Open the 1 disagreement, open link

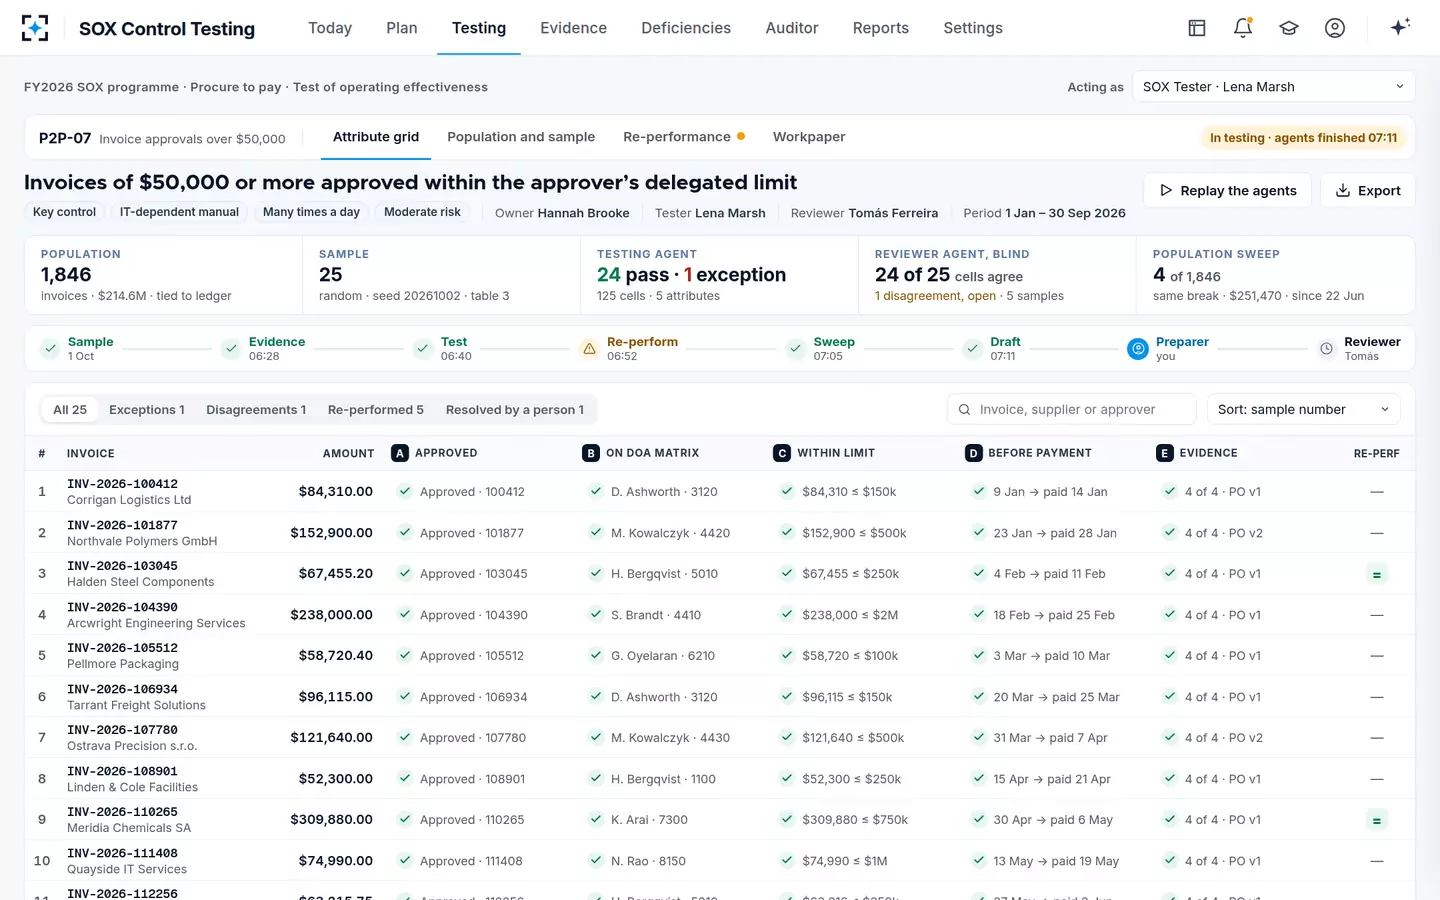coord(935,296)
